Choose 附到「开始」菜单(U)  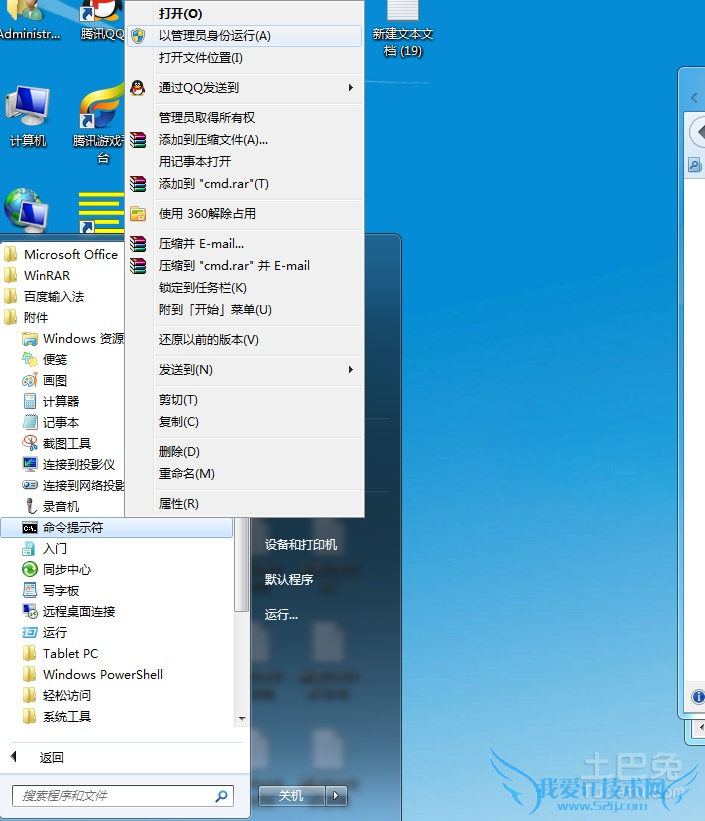245,309
